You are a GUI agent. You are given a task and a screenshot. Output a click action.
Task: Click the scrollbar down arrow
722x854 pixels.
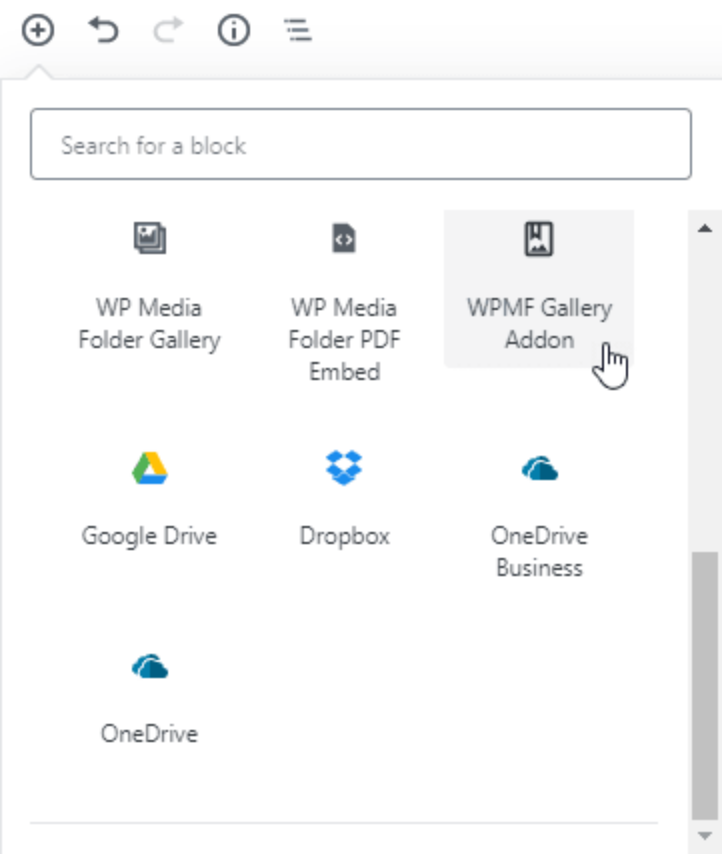pos(704,835)
